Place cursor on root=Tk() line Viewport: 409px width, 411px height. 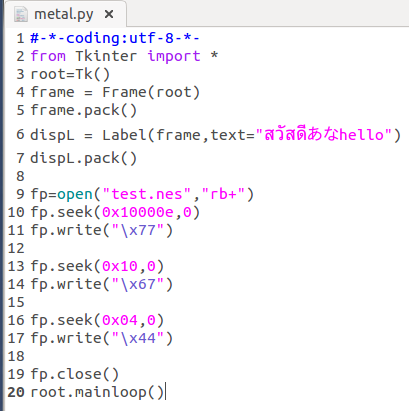(70, 74)
